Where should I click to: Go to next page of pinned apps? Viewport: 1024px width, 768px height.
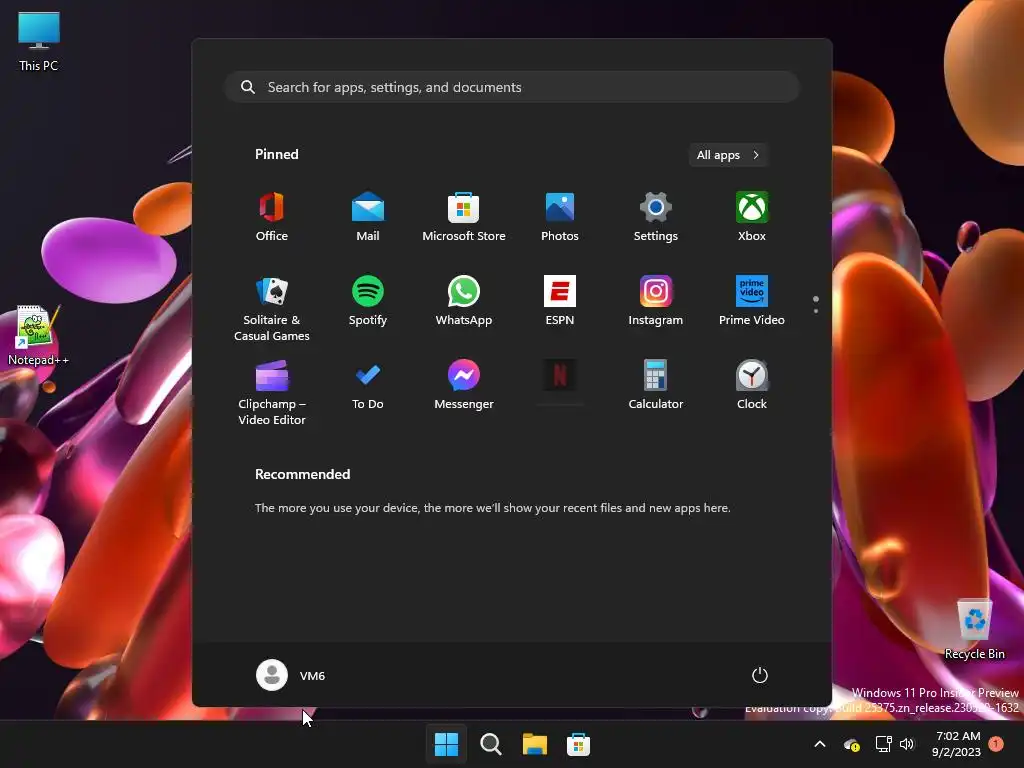[816, 310]
